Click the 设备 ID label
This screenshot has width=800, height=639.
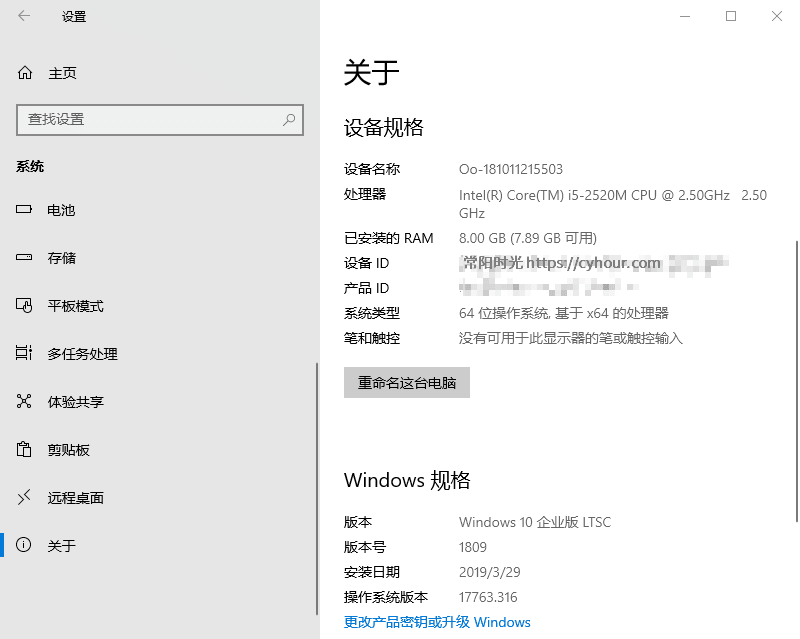coord(366,263)
